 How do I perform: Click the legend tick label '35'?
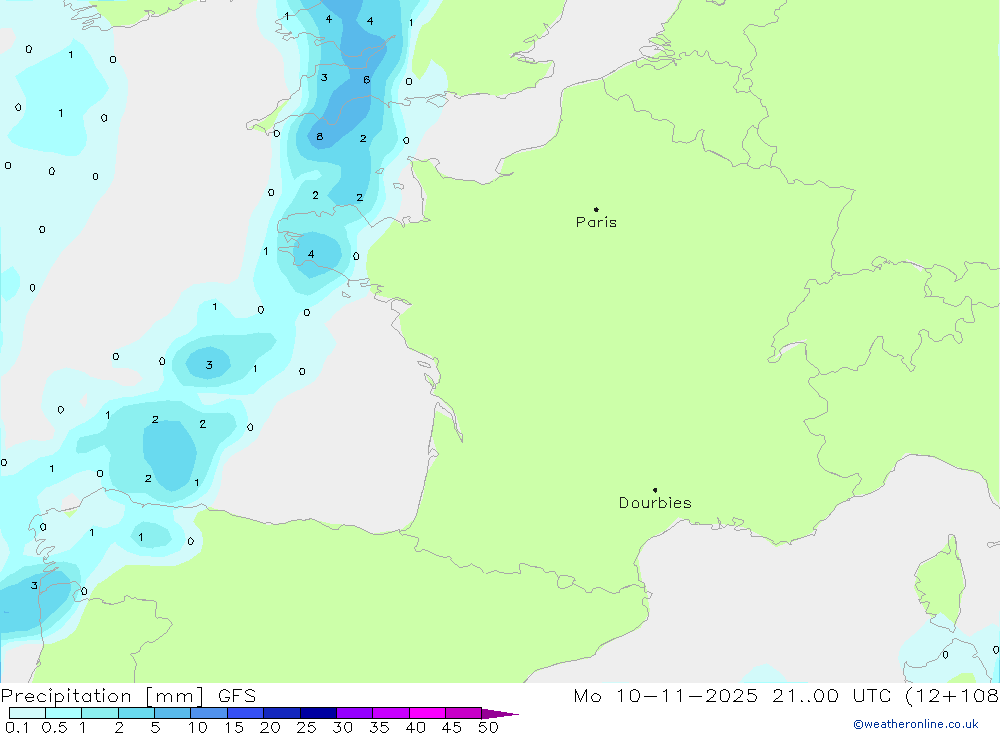tap(379, 727)
